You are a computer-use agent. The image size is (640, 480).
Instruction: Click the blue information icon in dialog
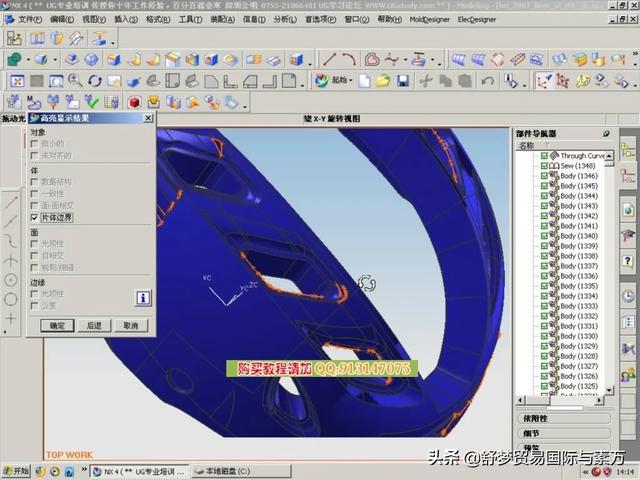(x=143, y=298)
